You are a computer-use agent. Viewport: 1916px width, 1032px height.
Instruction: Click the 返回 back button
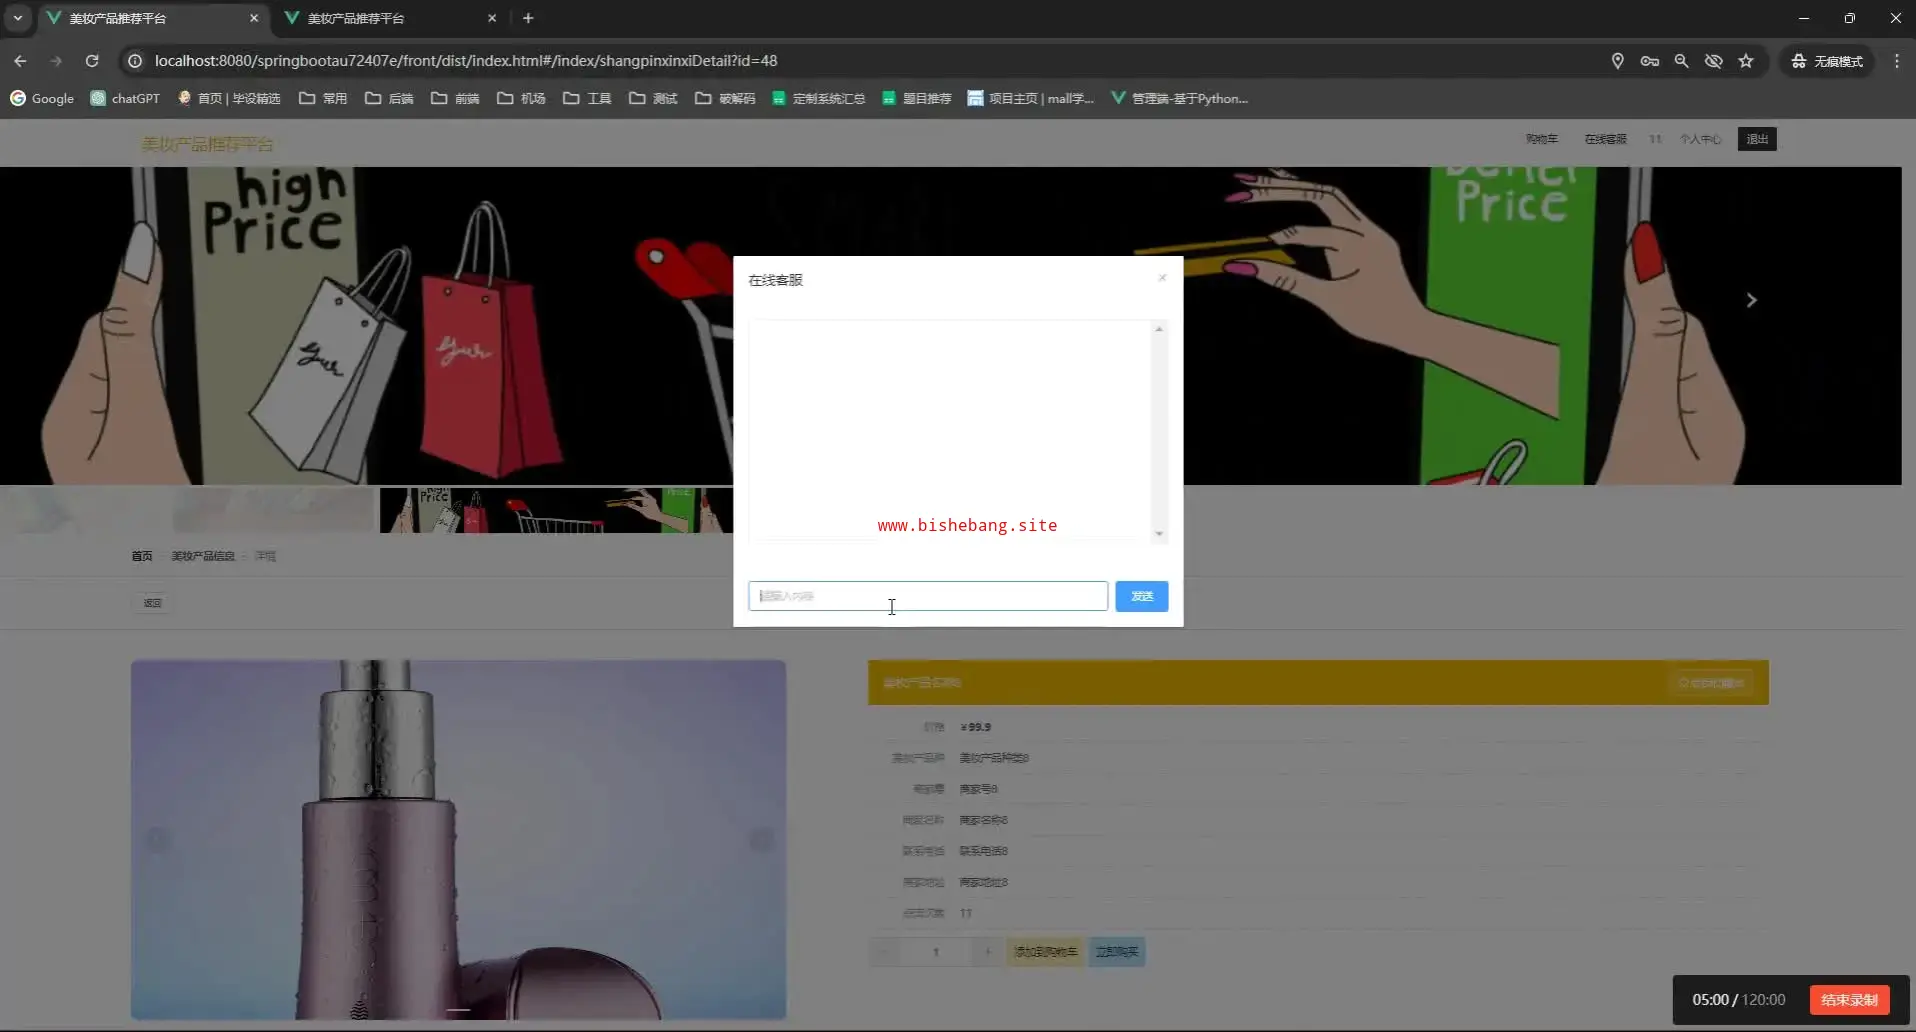[152, 603]
